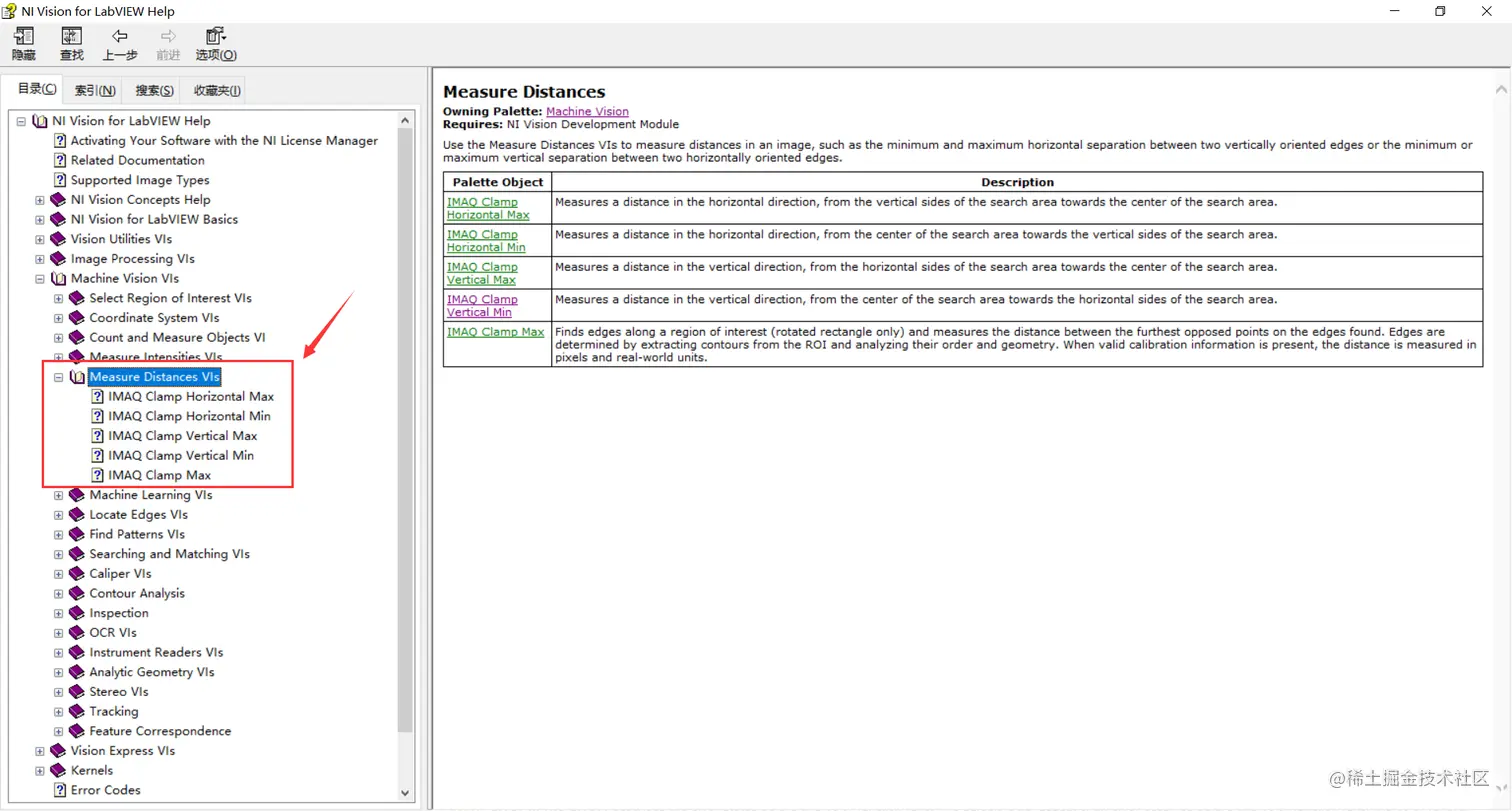Screen dimensions: 1512x811
Task: Expand the Analytic Geometry VIs node
Action: 59,672
